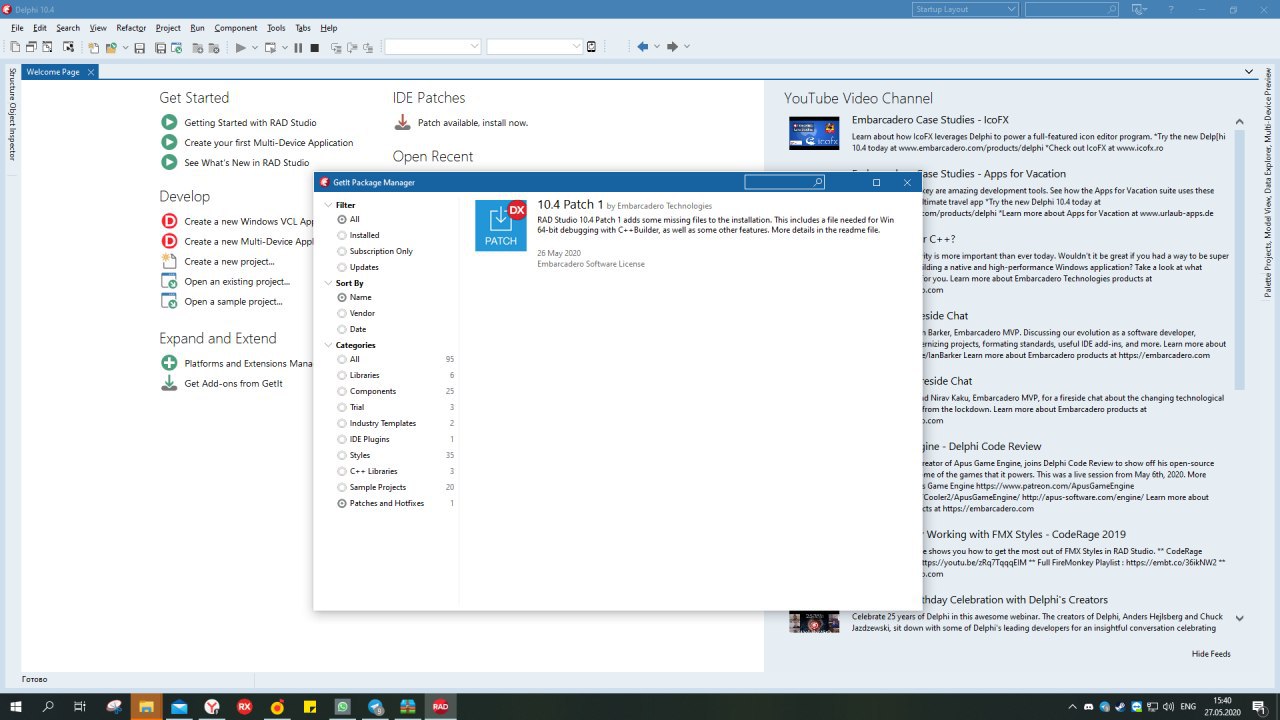The width and height of the screenshot is (1280, 720).
Task: Expand the Back arrow history dropdown
Action: pyautogui.click(x=657, y=47)
